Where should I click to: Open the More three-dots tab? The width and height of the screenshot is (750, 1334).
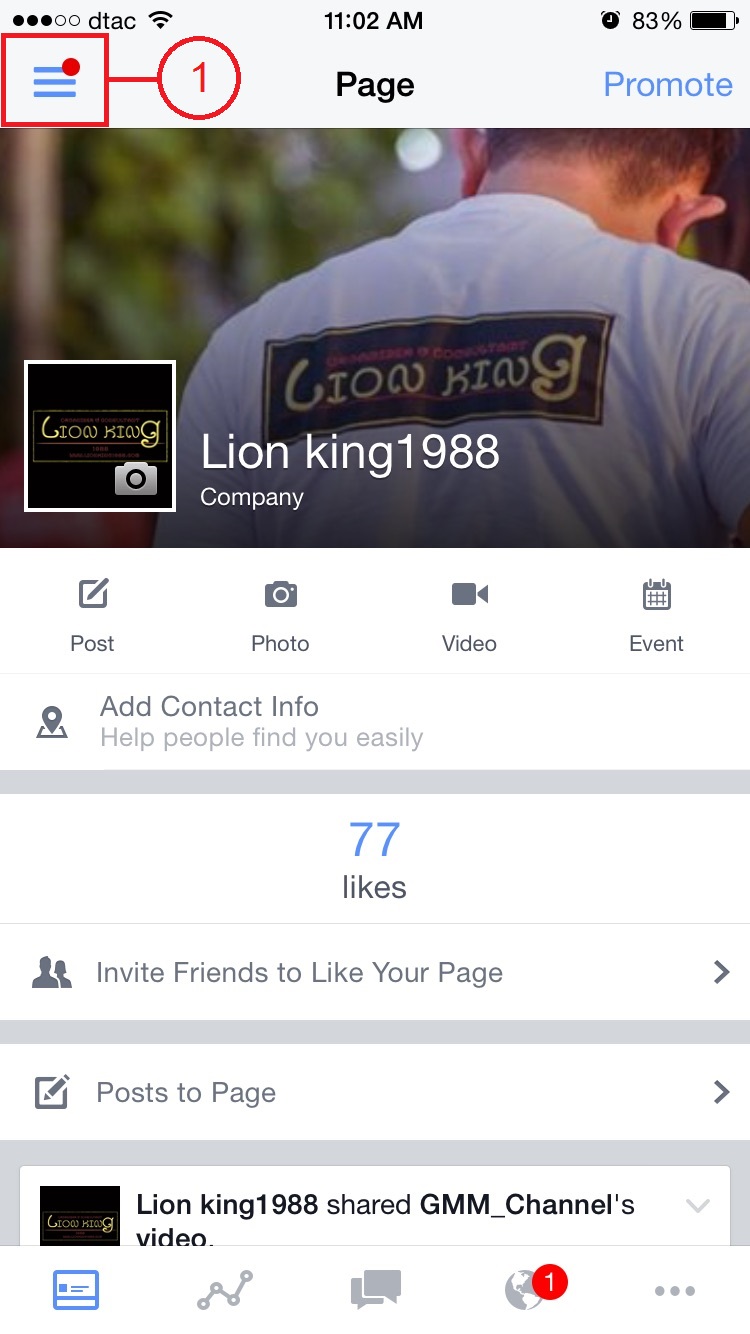pyautogui.click(x=675, y=1291)
